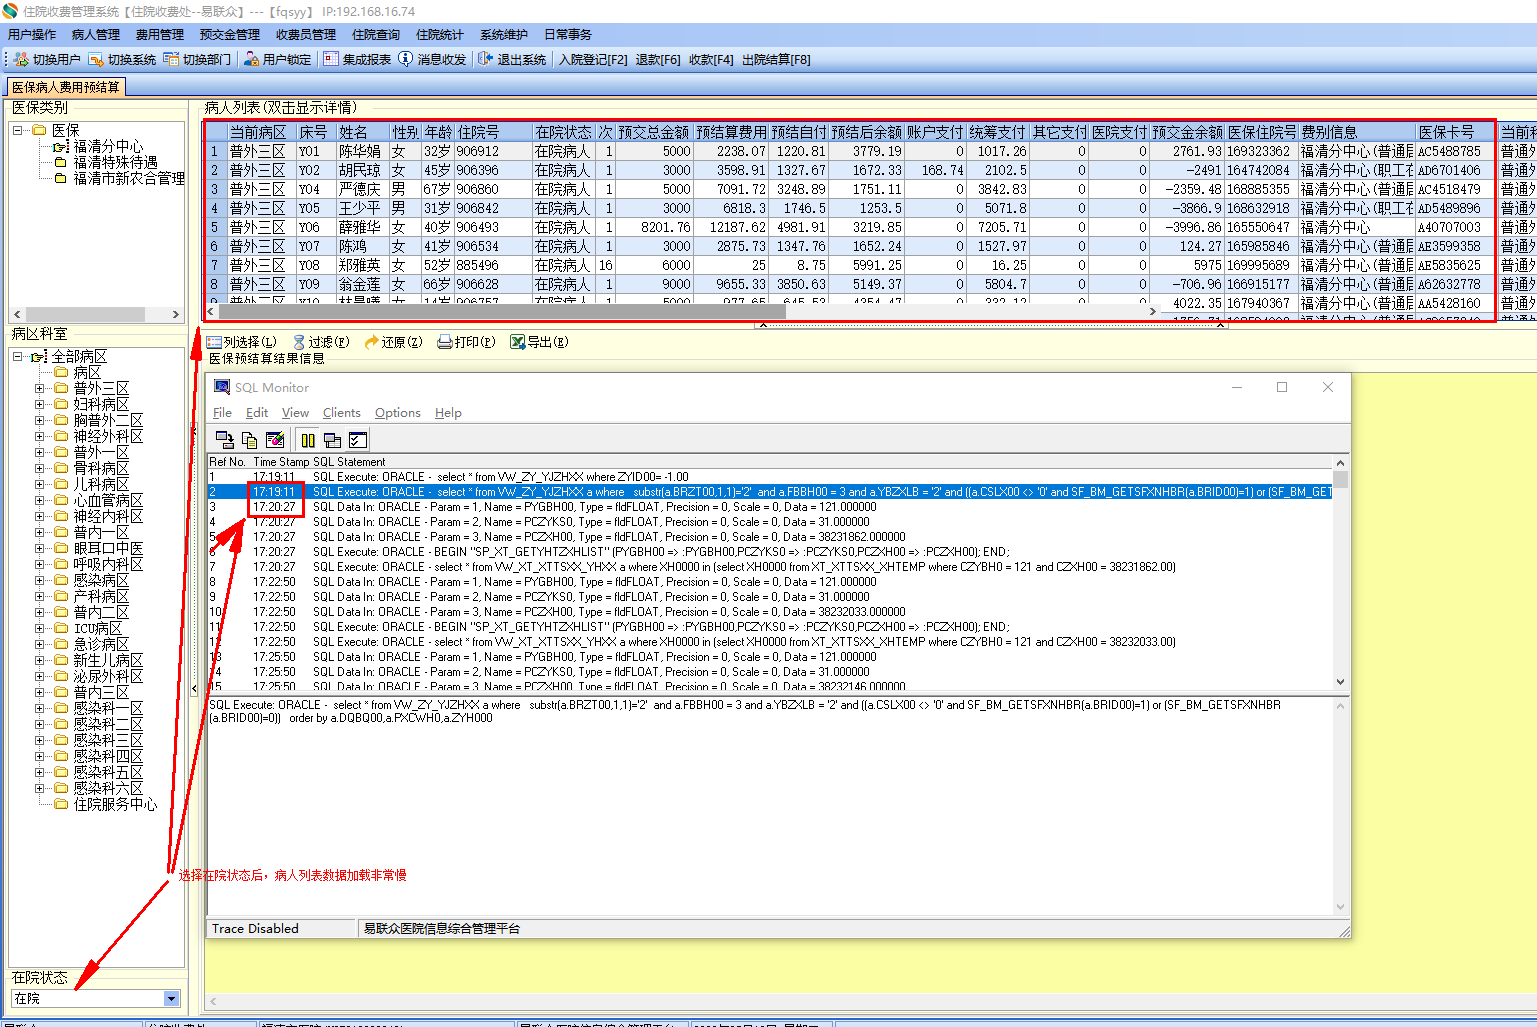1537x1027 pixels.
Task: Collapse the 医保 tree root node
Action: pyautogui.click(x=18, y=130)
